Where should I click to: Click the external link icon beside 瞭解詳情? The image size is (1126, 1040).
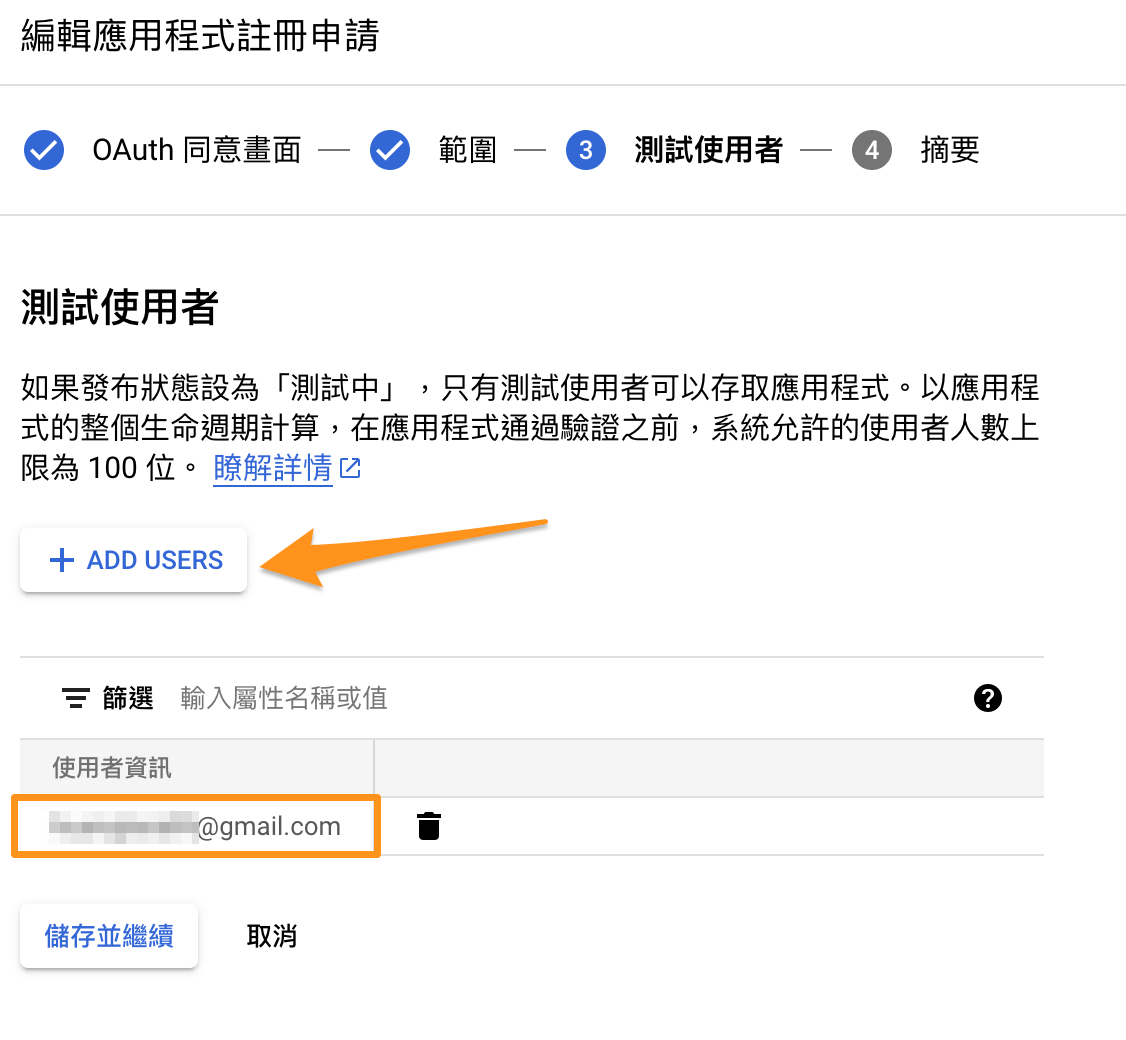click(351, 468)
